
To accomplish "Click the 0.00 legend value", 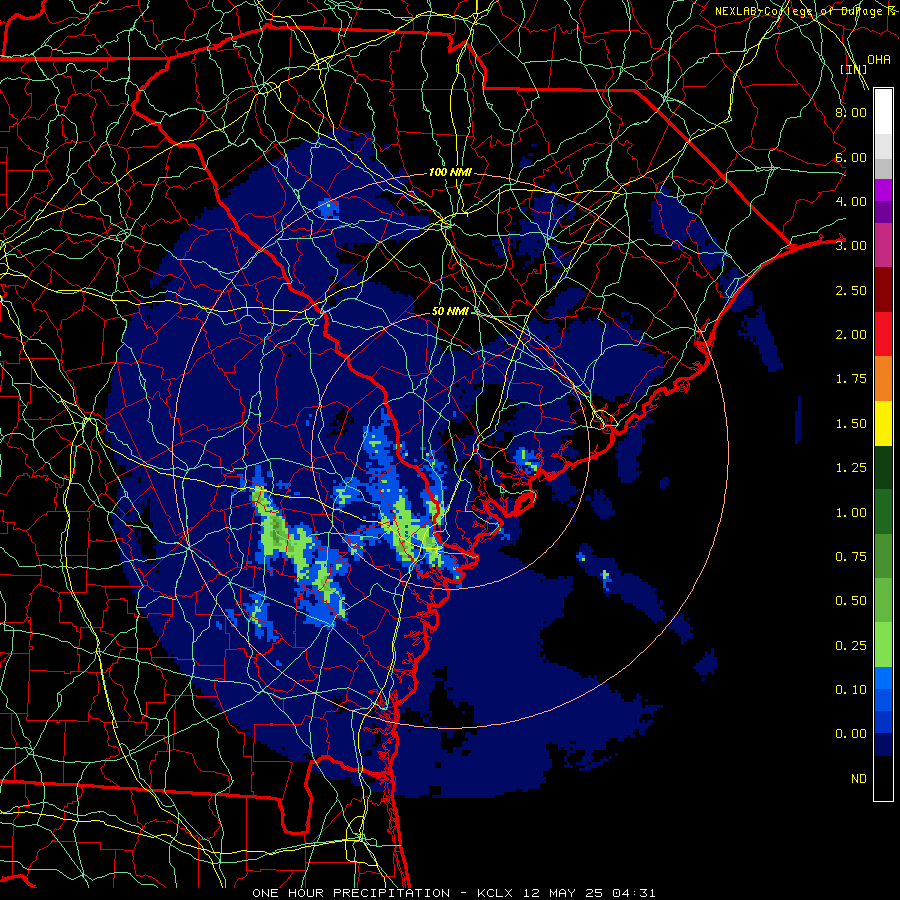I will point(851,734).
